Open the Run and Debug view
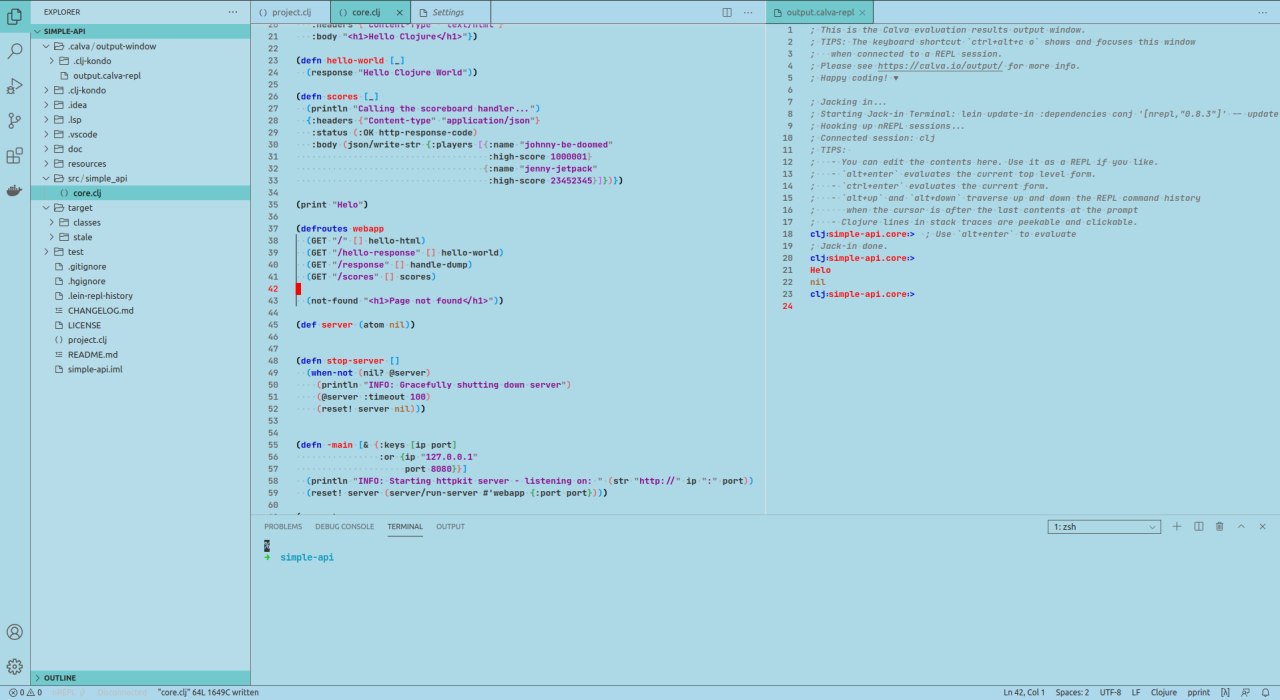 point(15,86)
